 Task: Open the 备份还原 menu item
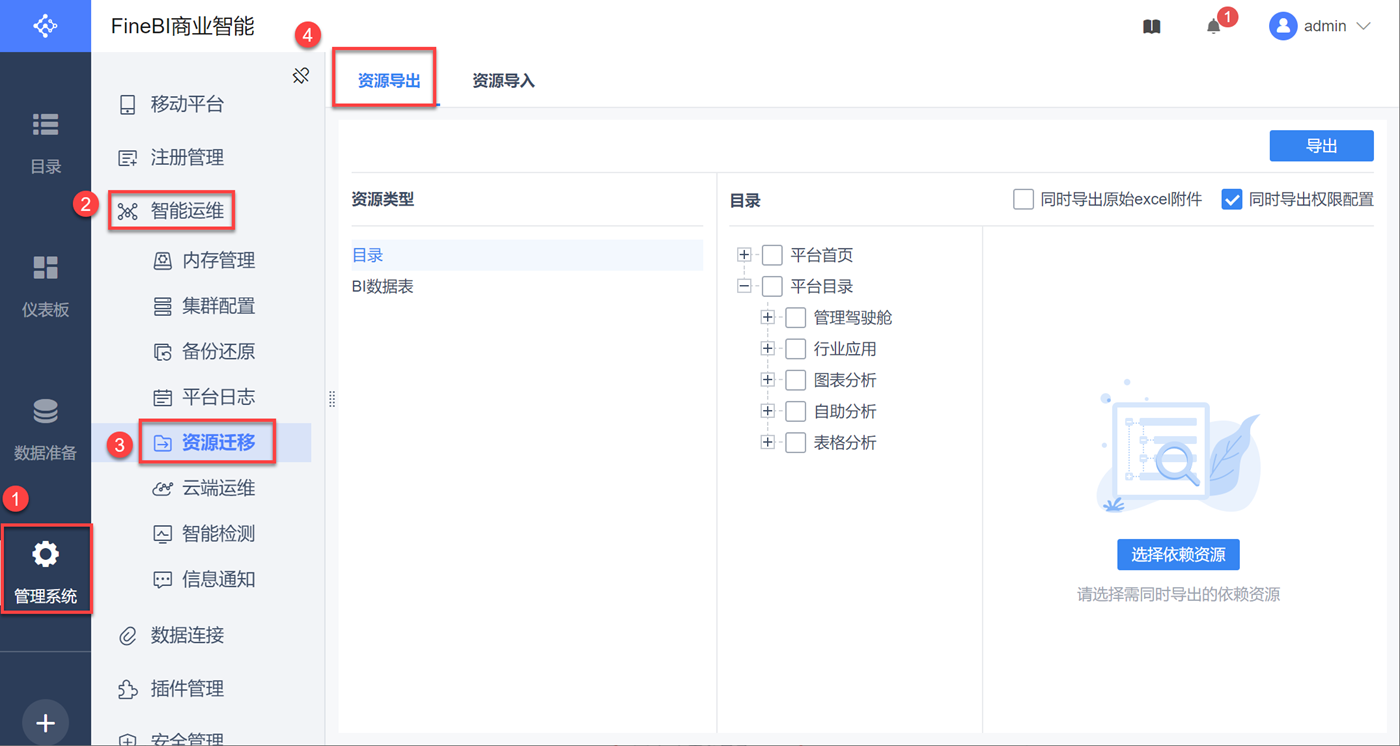218,351
